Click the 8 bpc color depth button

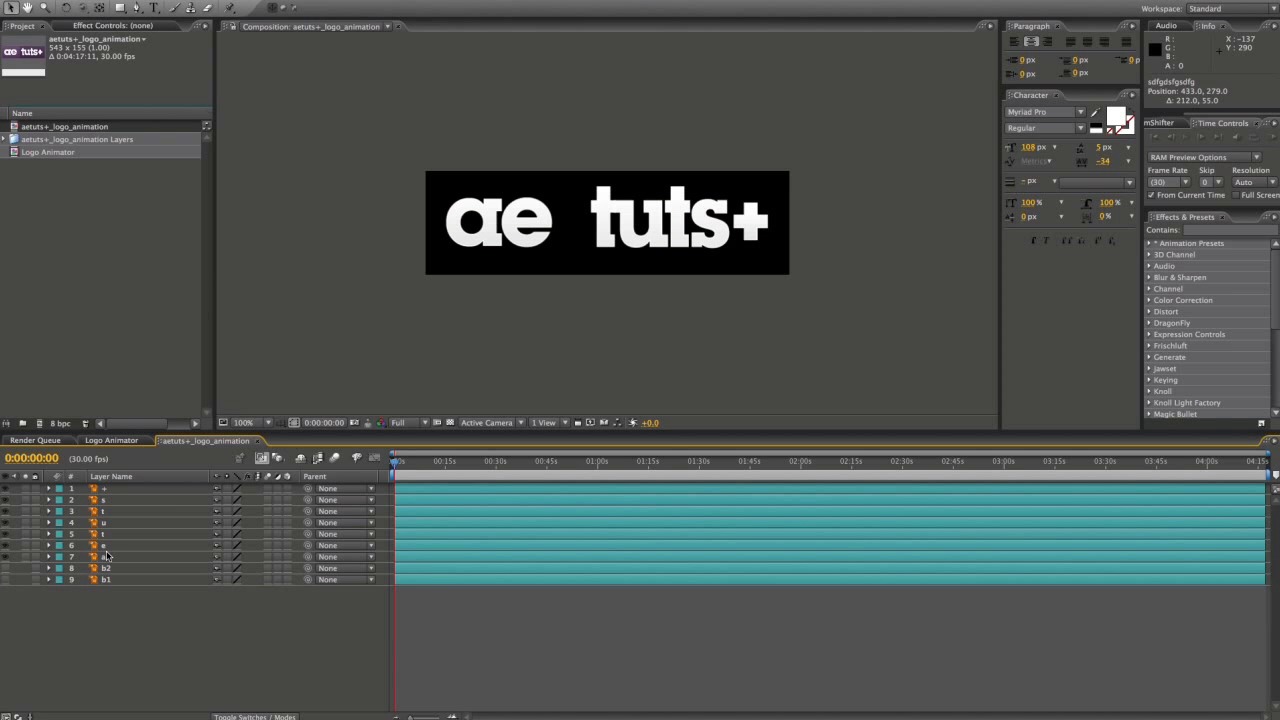pyautogui.click(x=60, y=423)
